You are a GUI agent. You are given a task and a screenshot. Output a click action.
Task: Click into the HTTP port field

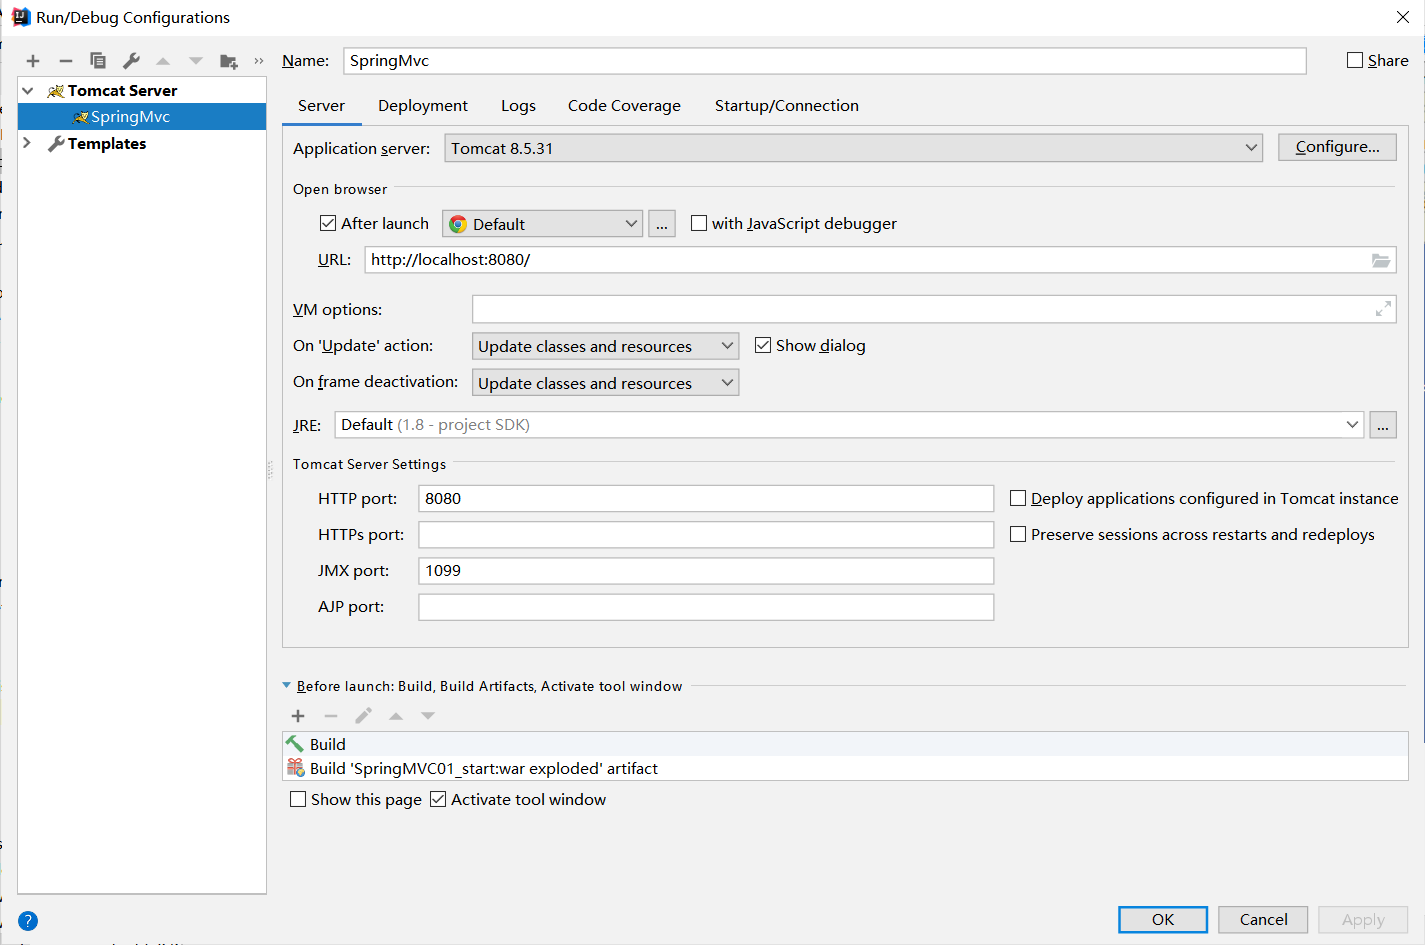point(705,499)
